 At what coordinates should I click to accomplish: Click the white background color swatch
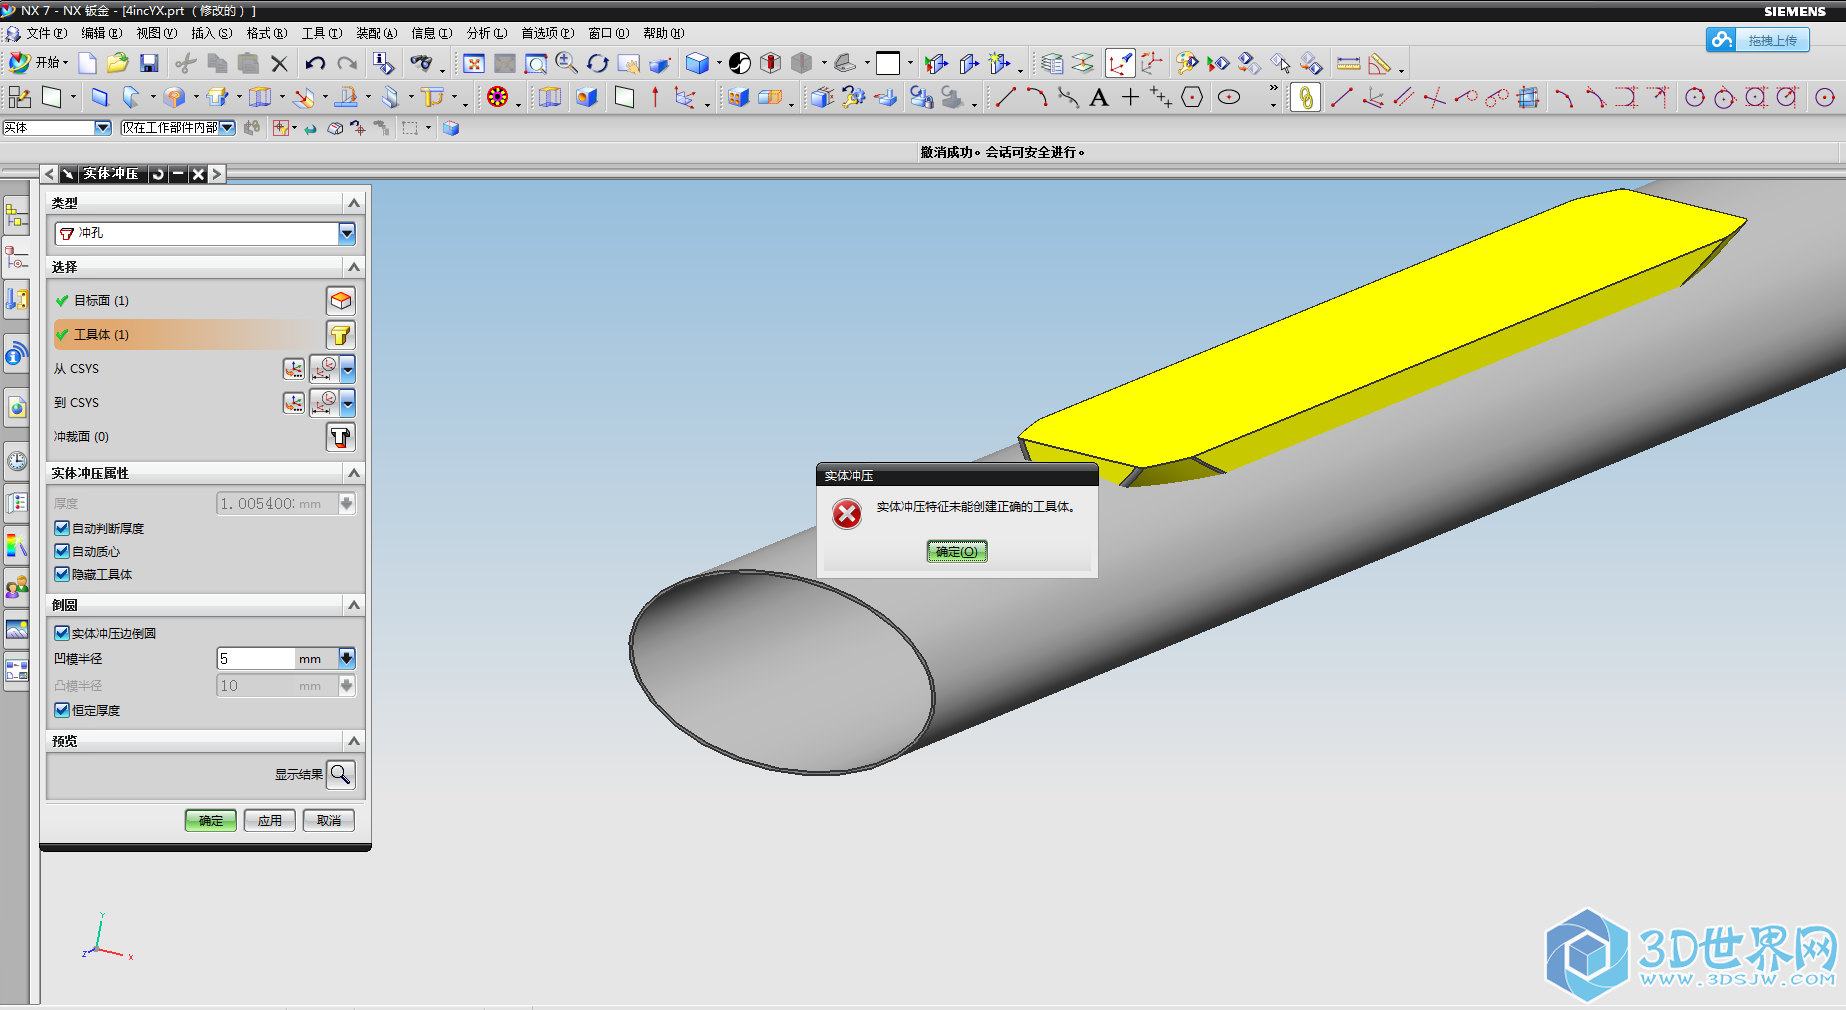tap(888, 63)
